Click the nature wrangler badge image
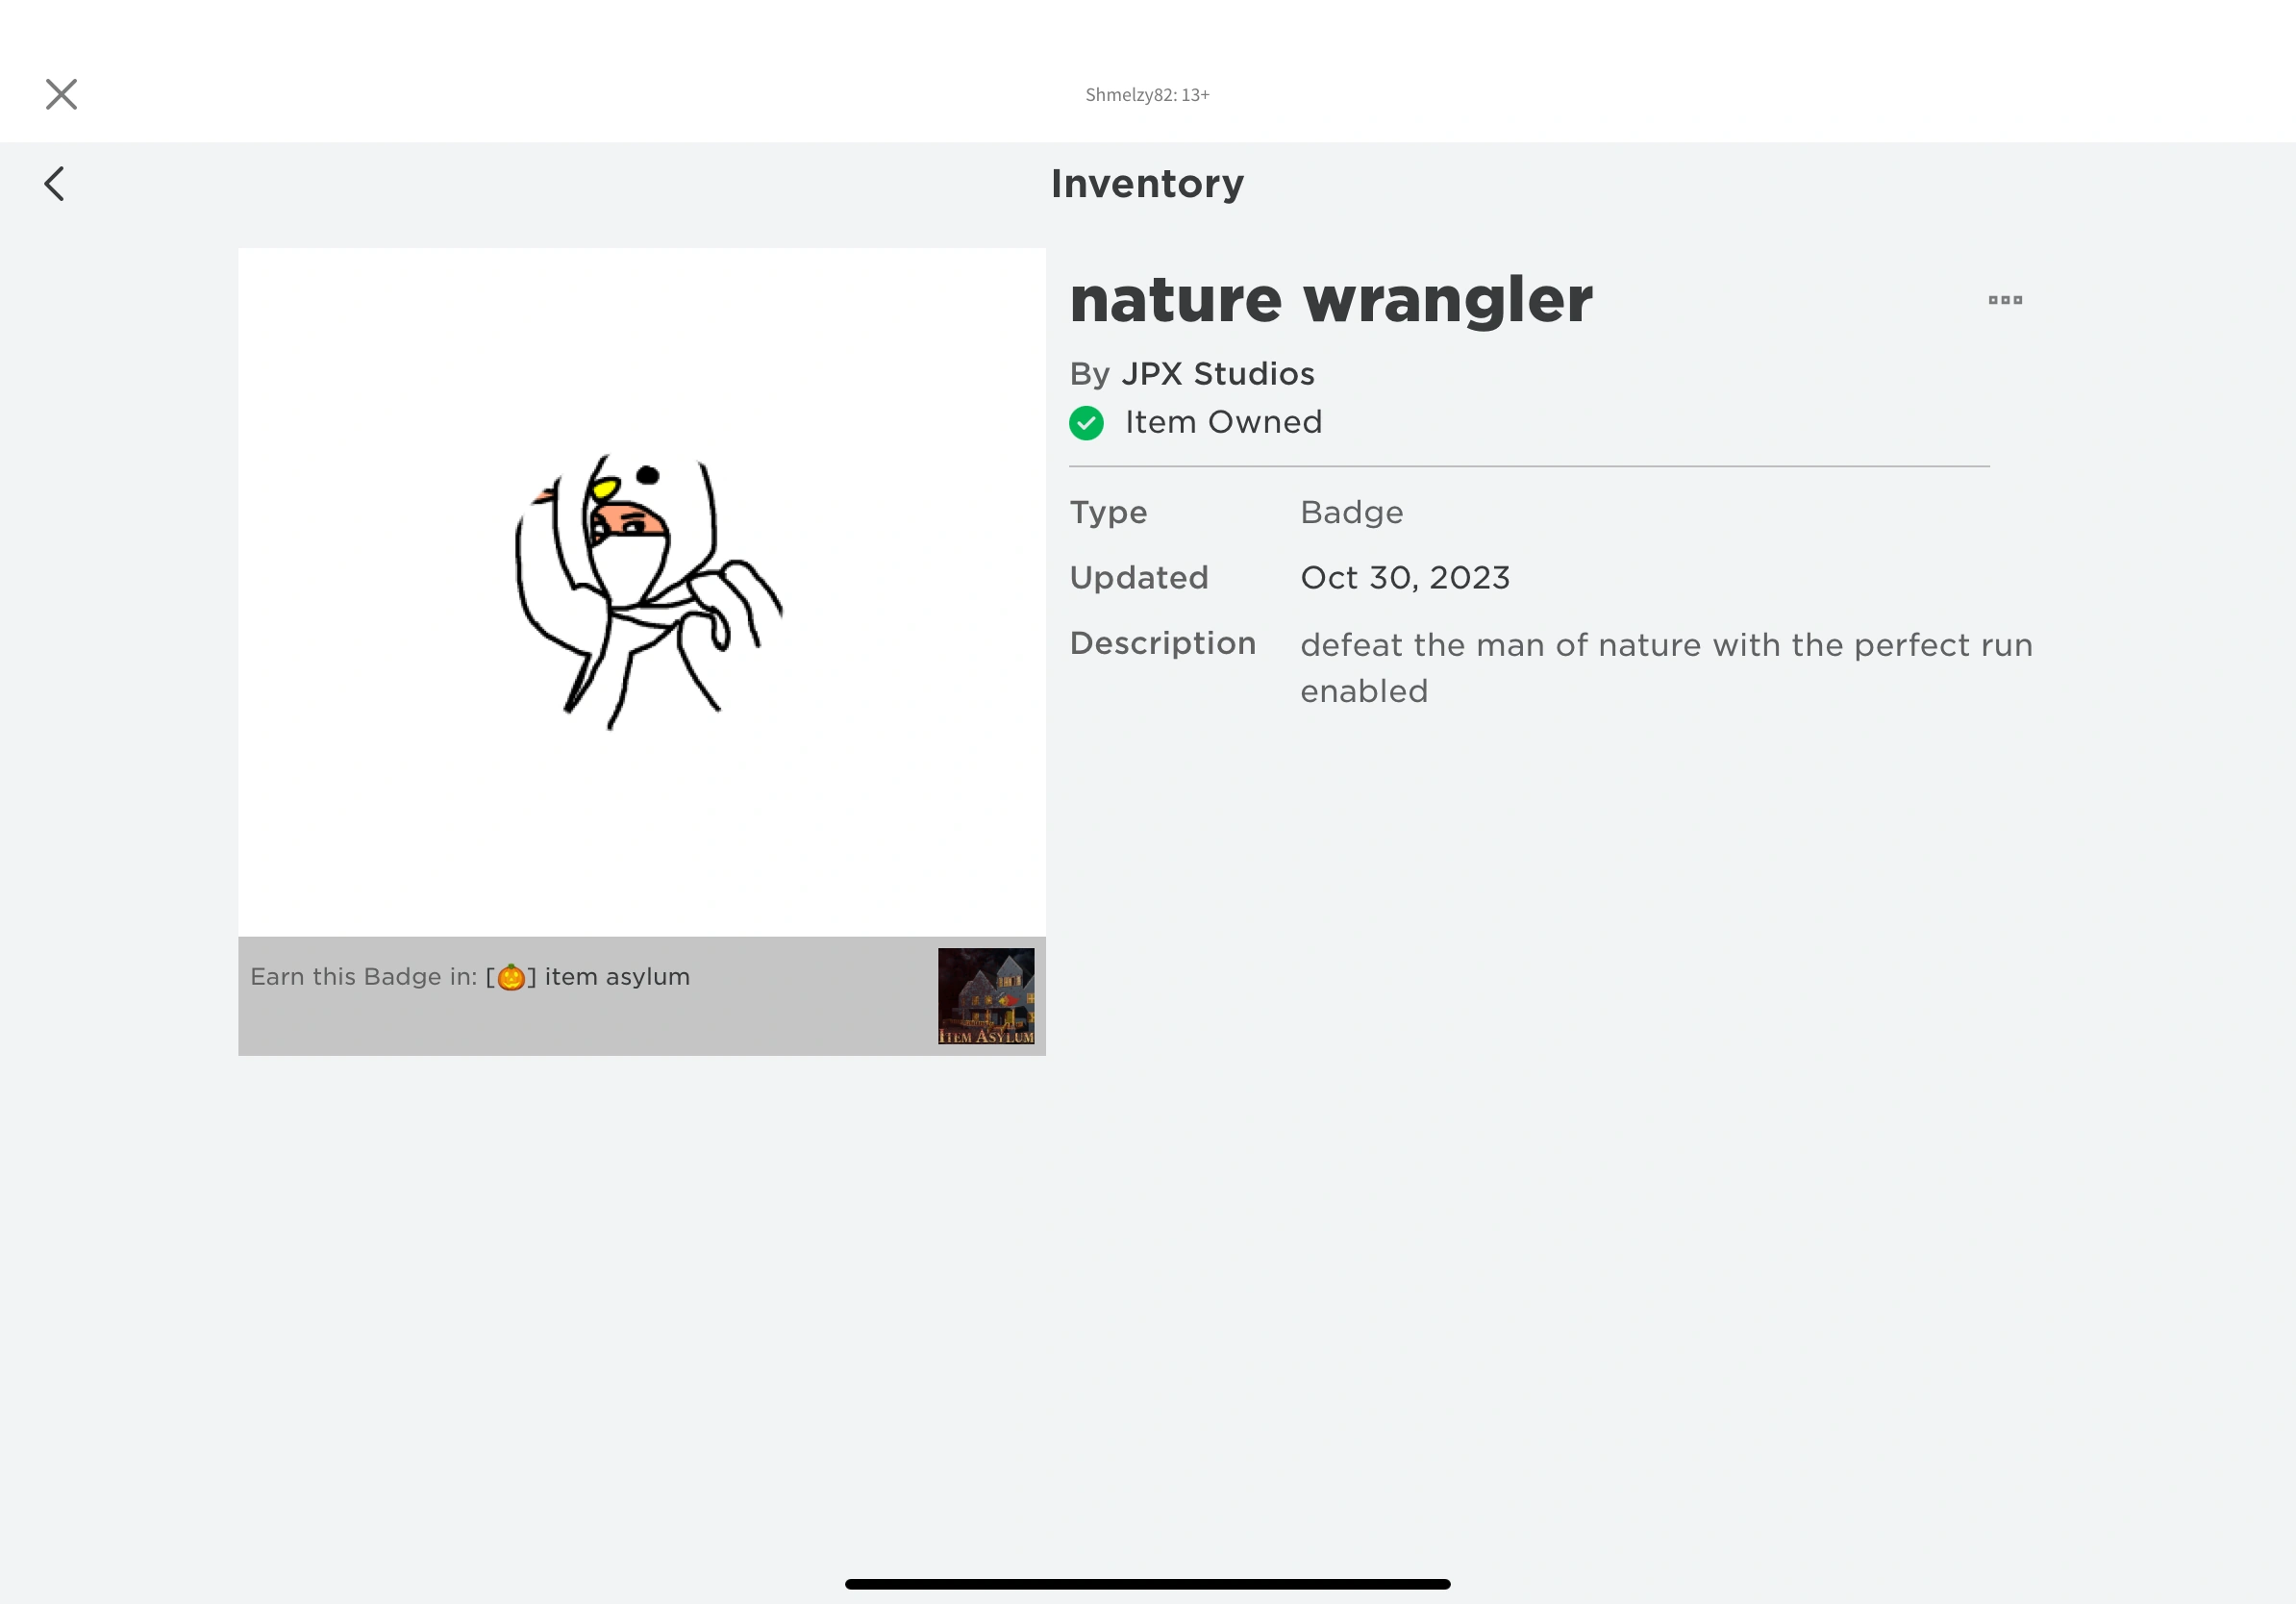This screenshot has height=1604, width=2296. [x=642, y=592]
